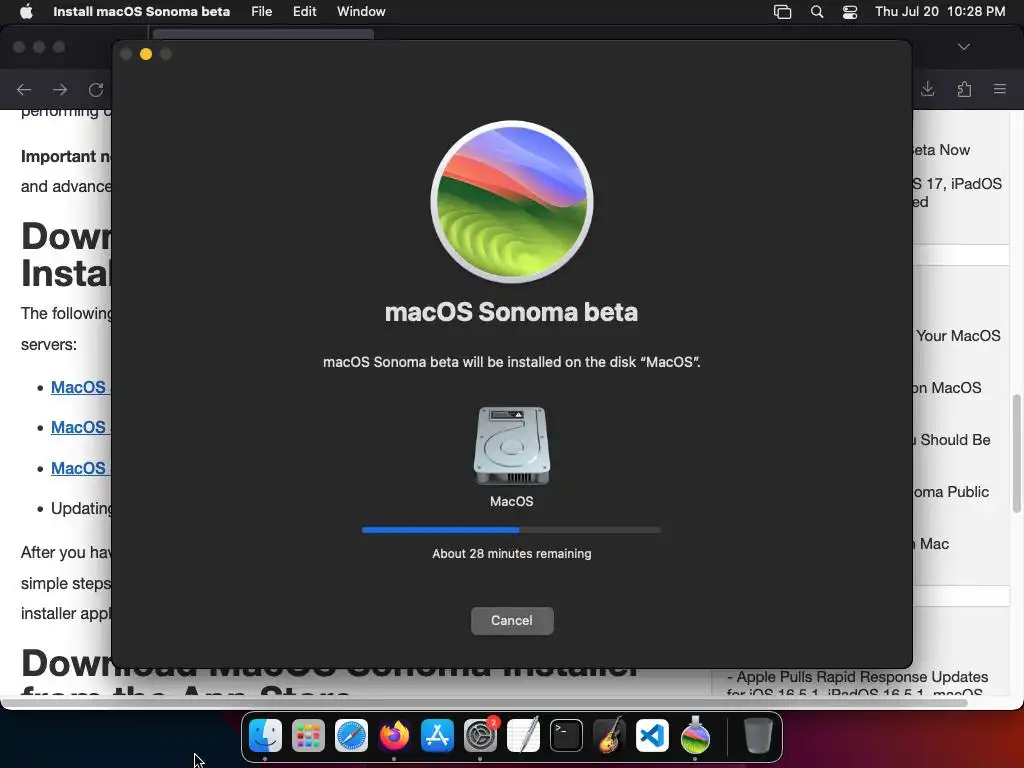Open Terminal from the Dock
The image size is (1024, 768).
point(566,735)
